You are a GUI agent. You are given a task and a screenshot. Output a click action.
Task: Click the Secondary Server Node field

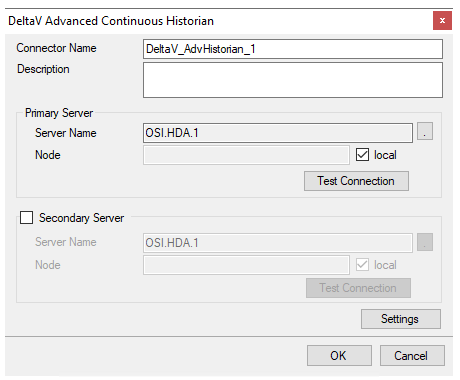tap(246, 265)
